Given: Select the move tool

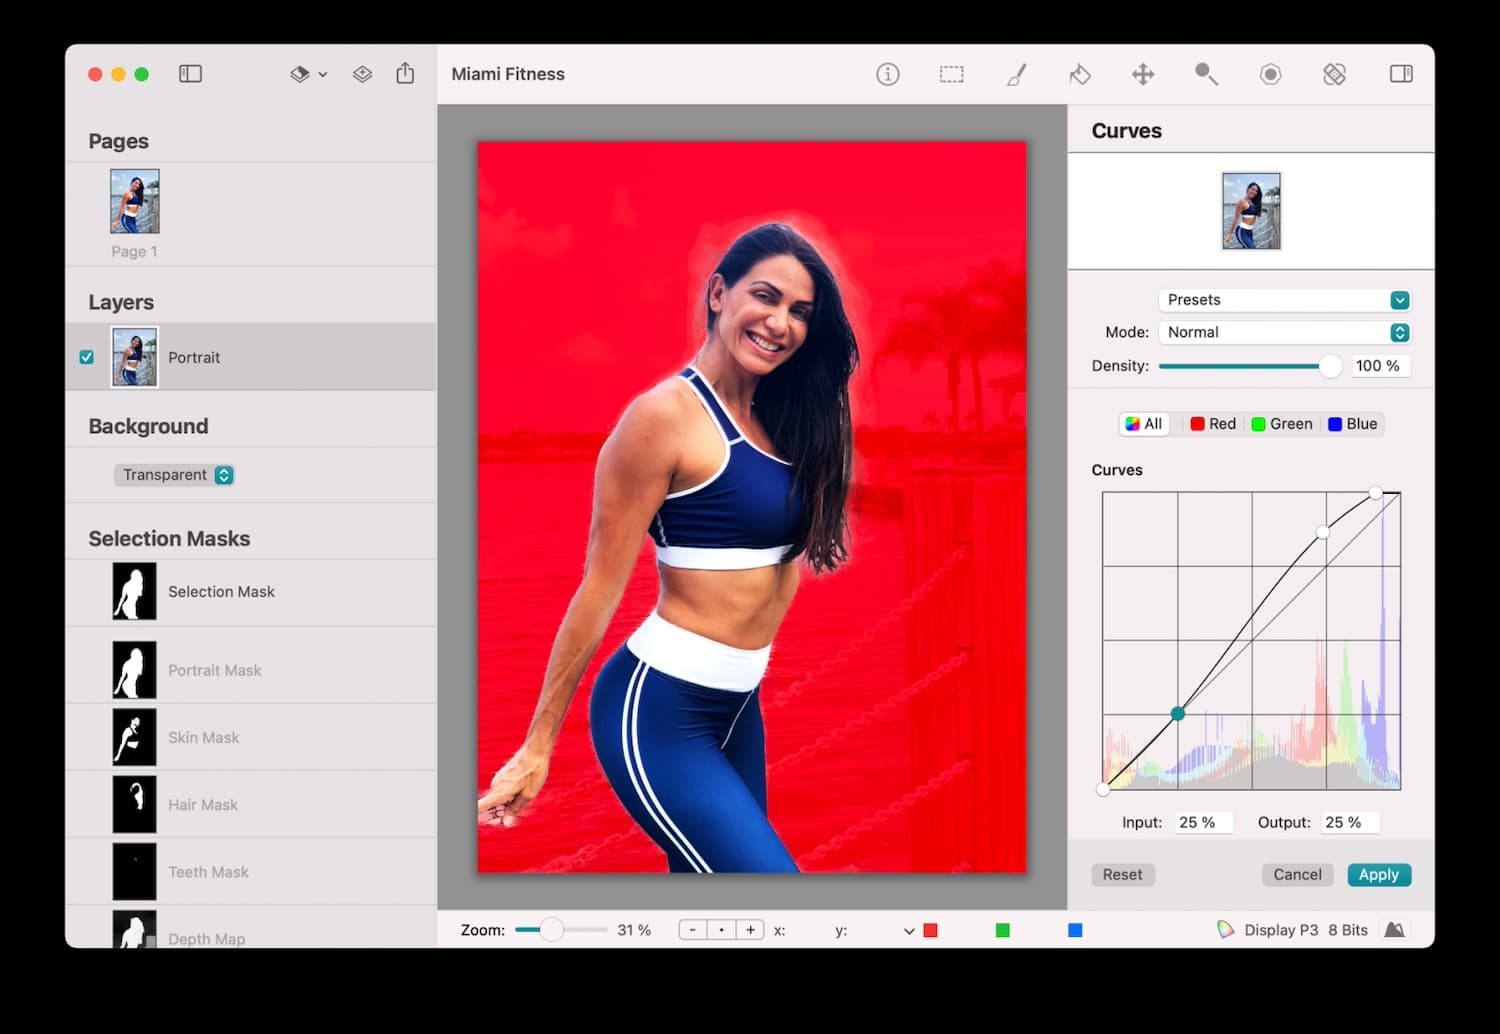Looking at the screenshot, I should click(1143, 74).
